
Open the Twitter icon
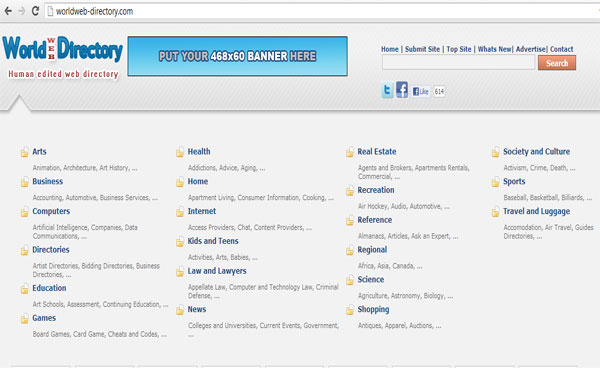[x=387, y=91]
